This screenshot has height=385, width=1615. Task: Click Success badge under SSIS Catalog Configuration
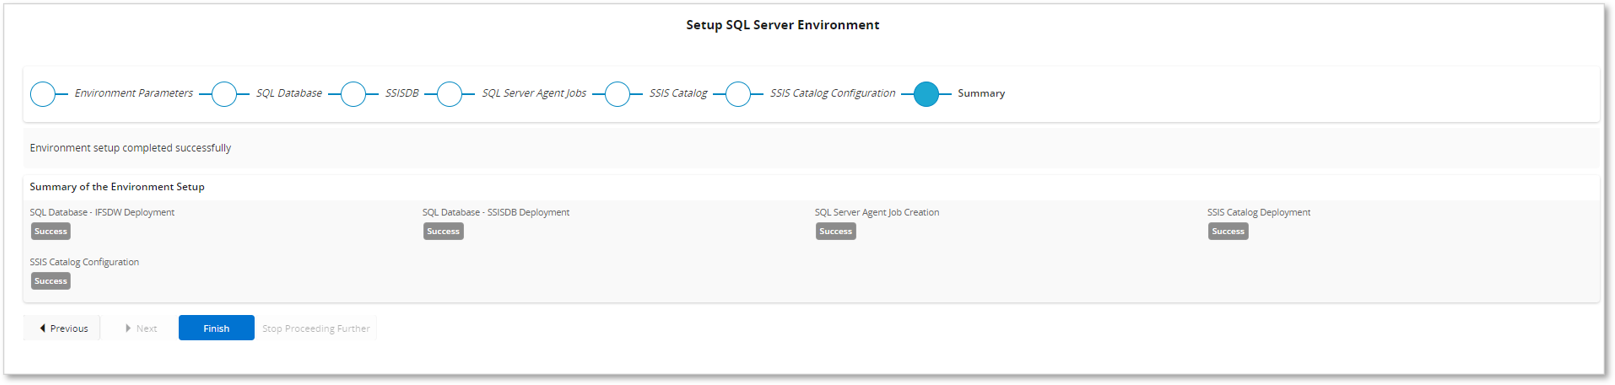click(x=51, y=281)
